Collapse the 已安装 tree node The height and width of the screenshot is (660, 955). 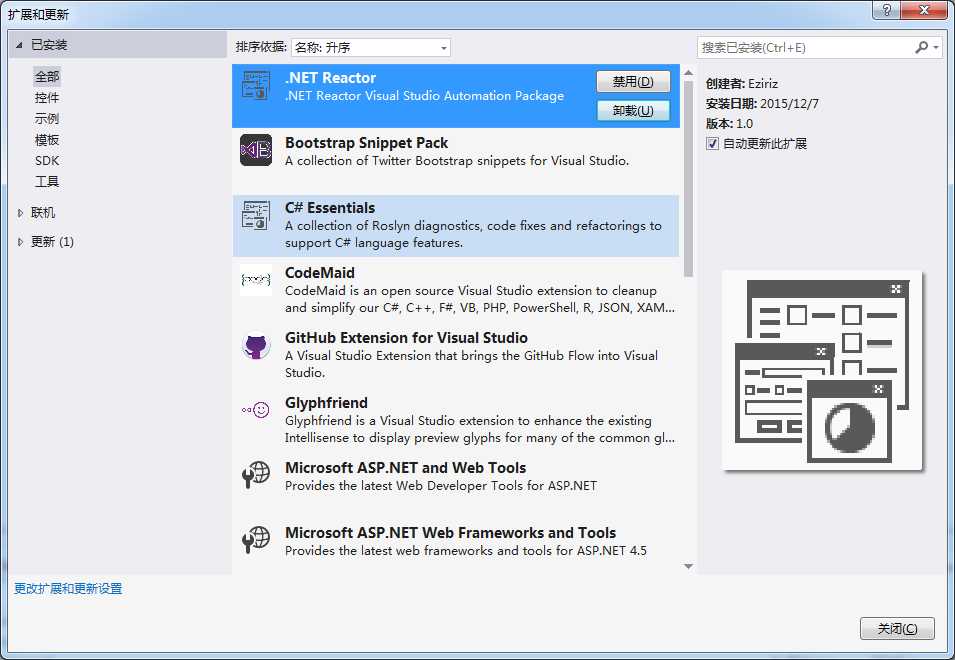click(x=19, y=45)
